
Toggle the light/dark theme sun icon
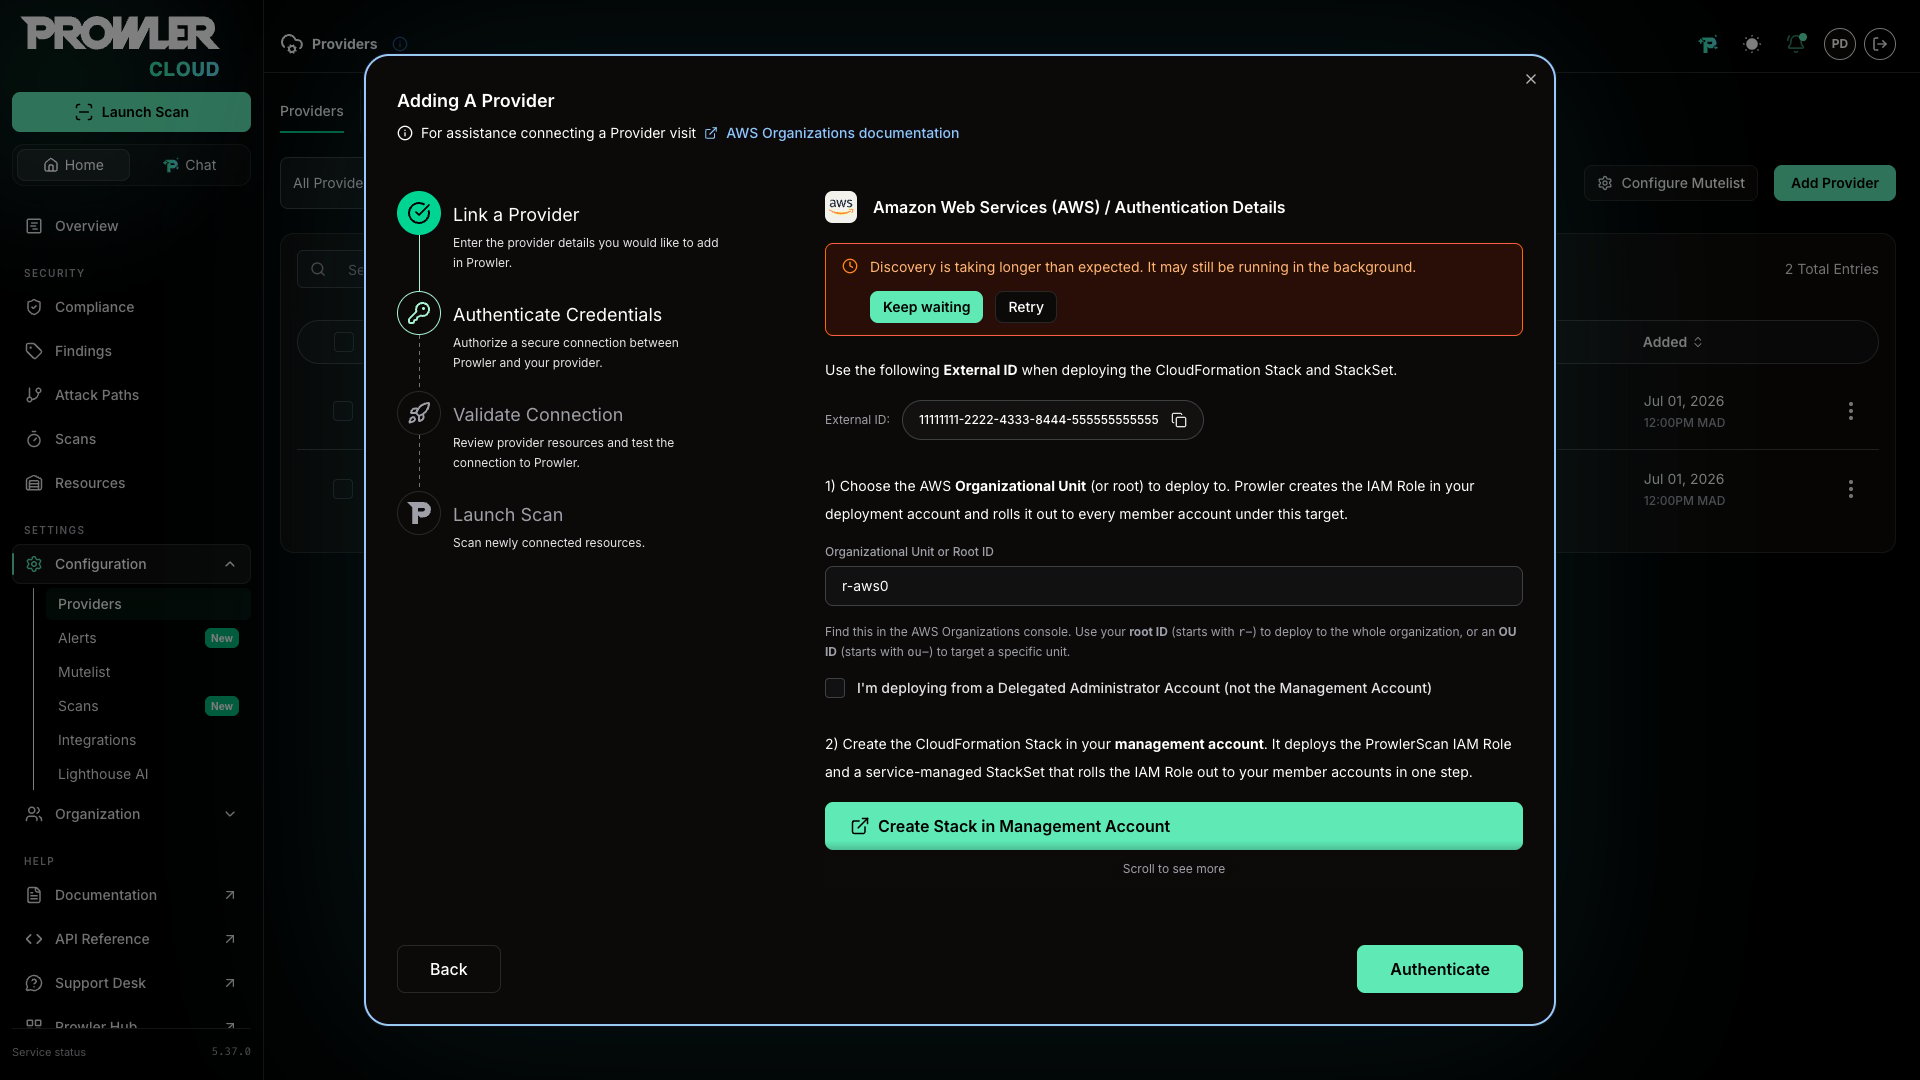coord(1752,44)
